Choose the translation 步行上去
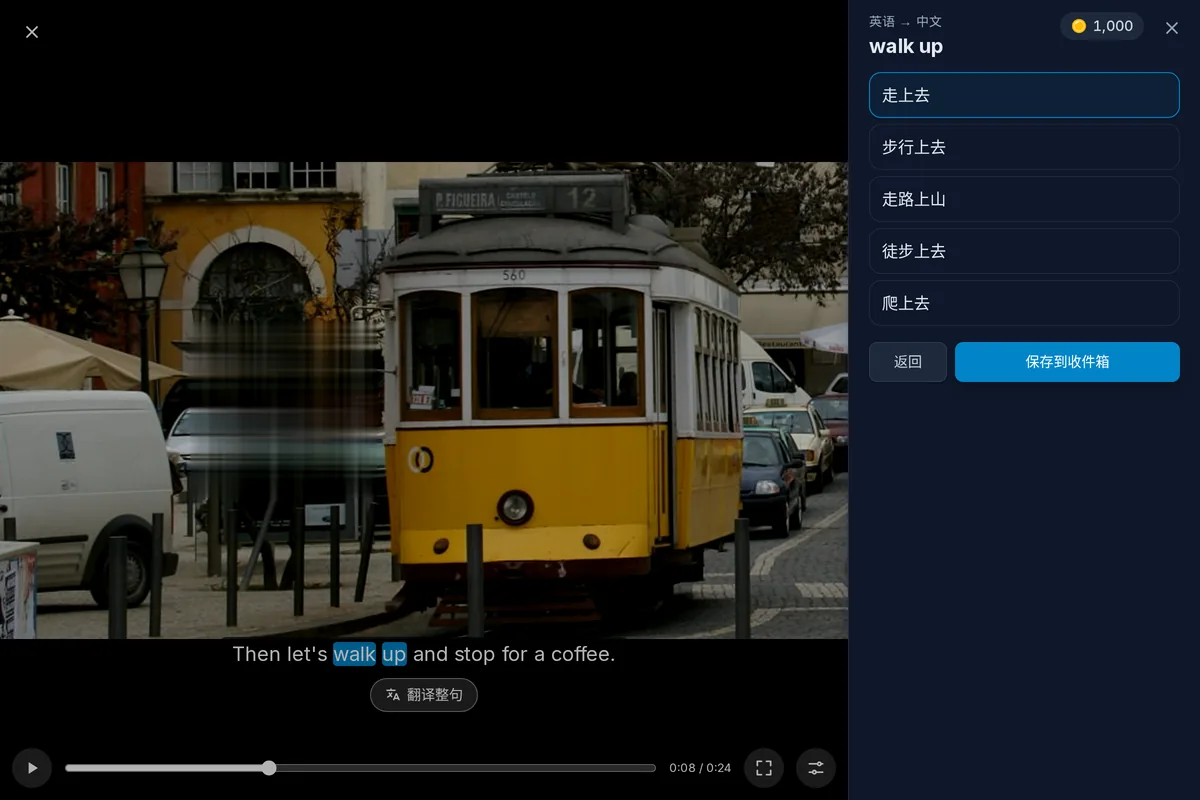The image size is (1200, 800). [1024, 147]
